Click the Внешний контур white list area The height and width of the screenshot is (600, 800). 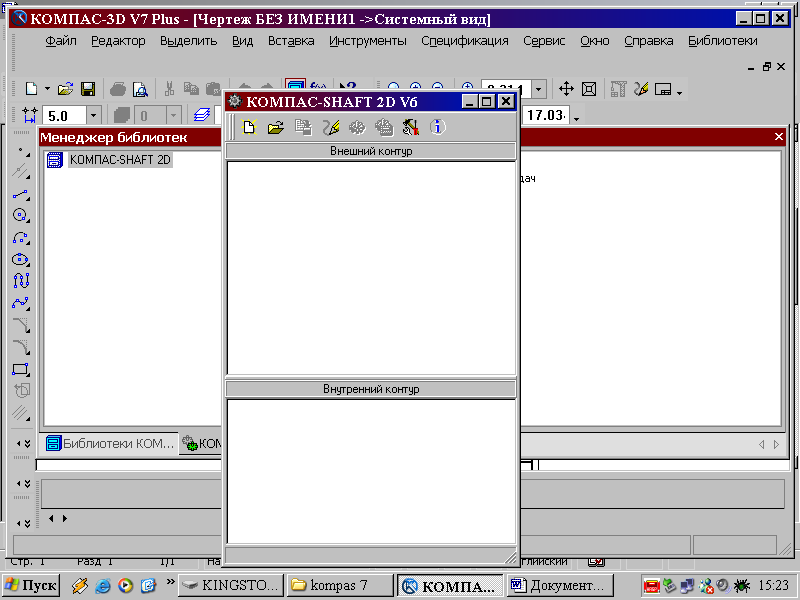coord(371,268)
